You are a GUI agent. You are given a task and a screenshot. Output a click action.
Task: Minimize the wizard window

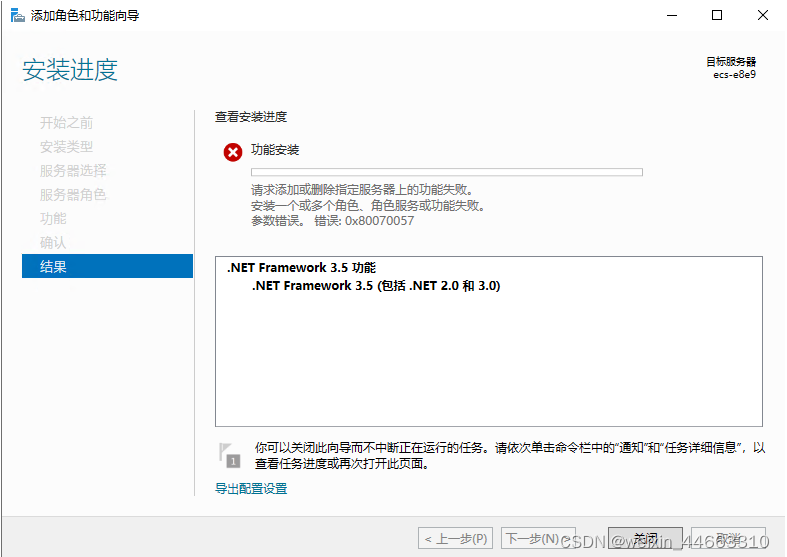[669, 16]
